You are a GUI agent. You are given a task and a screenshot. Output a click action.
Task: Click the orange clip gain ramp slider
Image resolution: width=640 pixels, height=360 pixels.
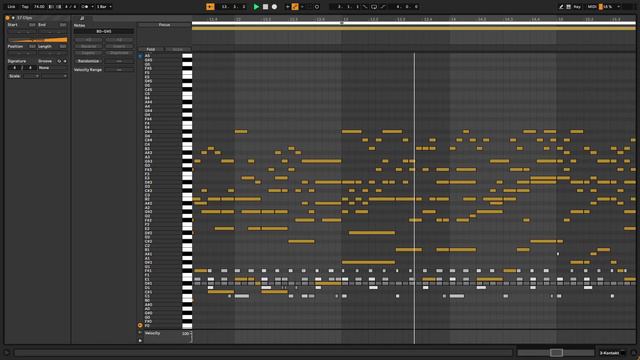point(38,40)
